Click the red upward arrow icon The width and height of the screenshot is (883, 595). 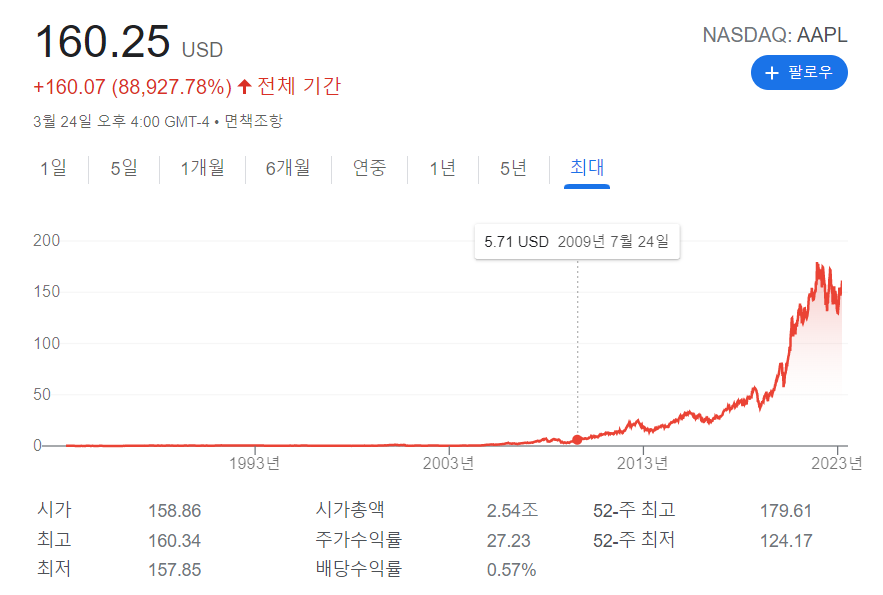pyautogui.click(x=244, y=86)
